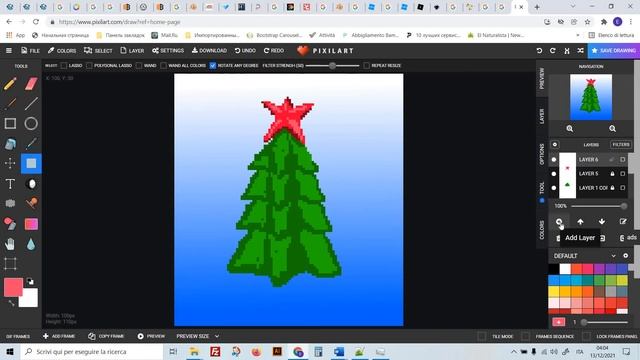640x360 pixels.
Task: Click the Copy Frame button
Action: (106, 336)
